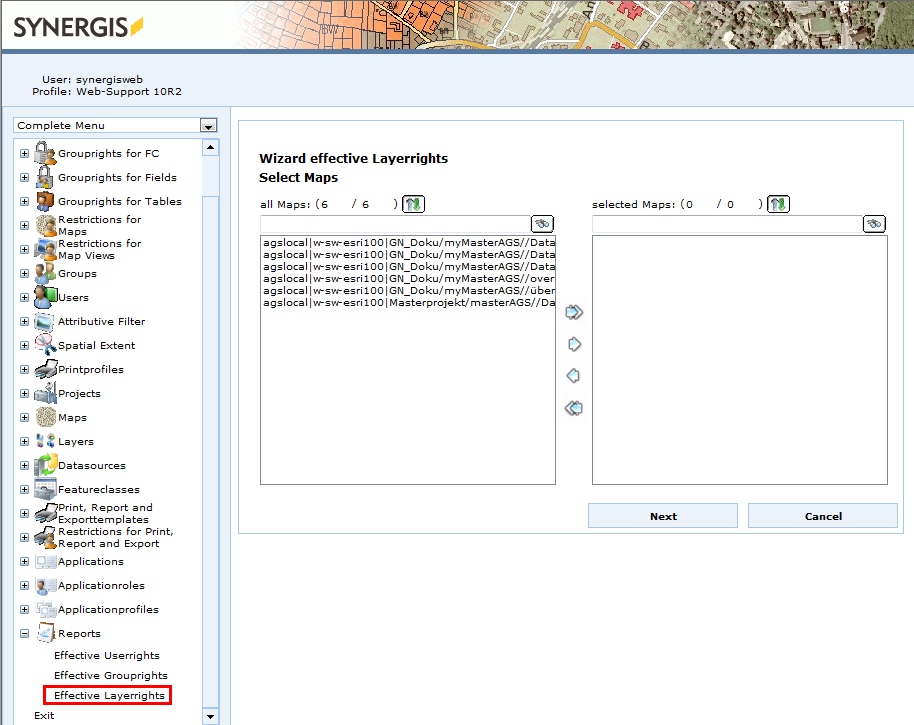Click the filter icon beside all Maps search field
The height and width of the screenshot is (725, 914).
(542, 224)
